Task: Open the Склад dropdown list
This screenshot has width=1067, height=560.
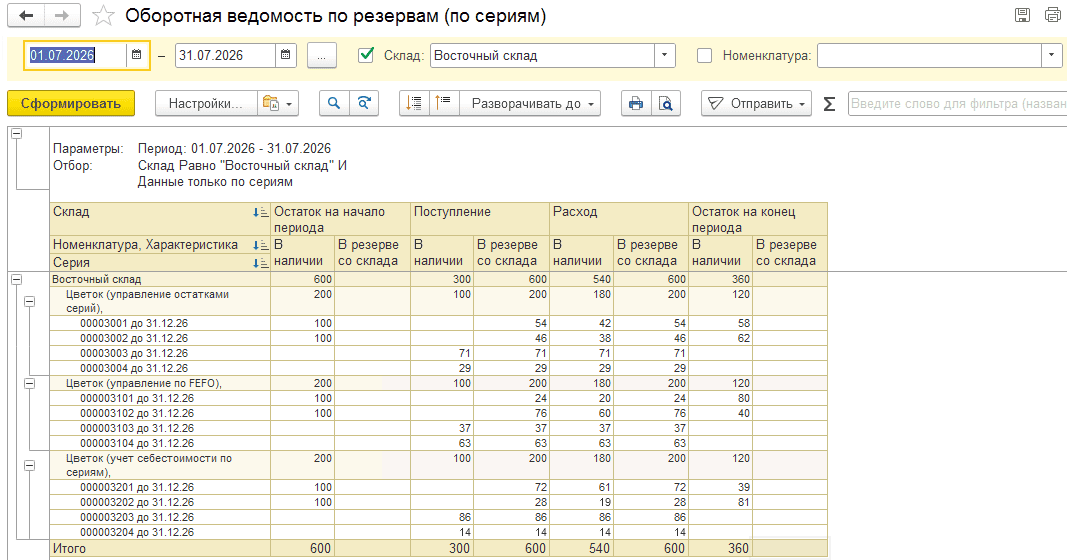Action: click(665, 56)
